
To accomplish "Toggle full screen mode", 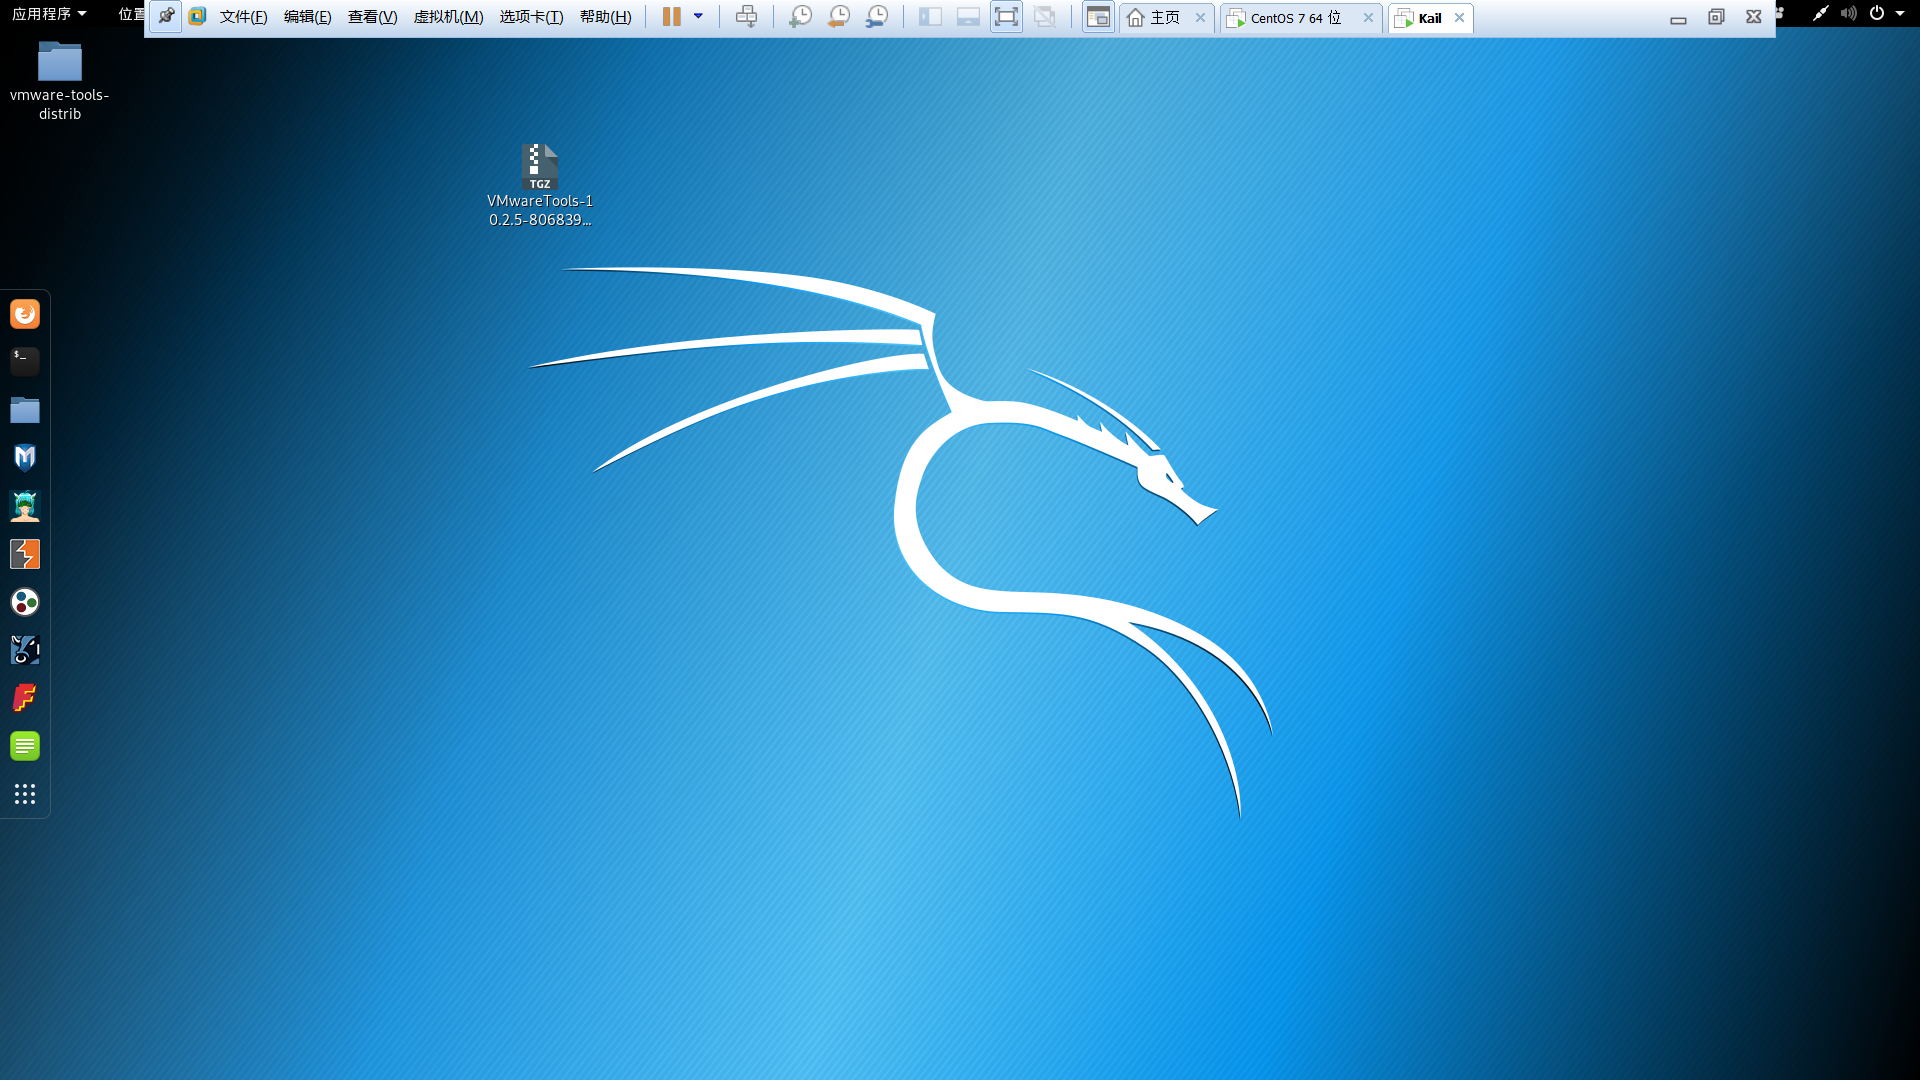I will (x=1006, y=16).
